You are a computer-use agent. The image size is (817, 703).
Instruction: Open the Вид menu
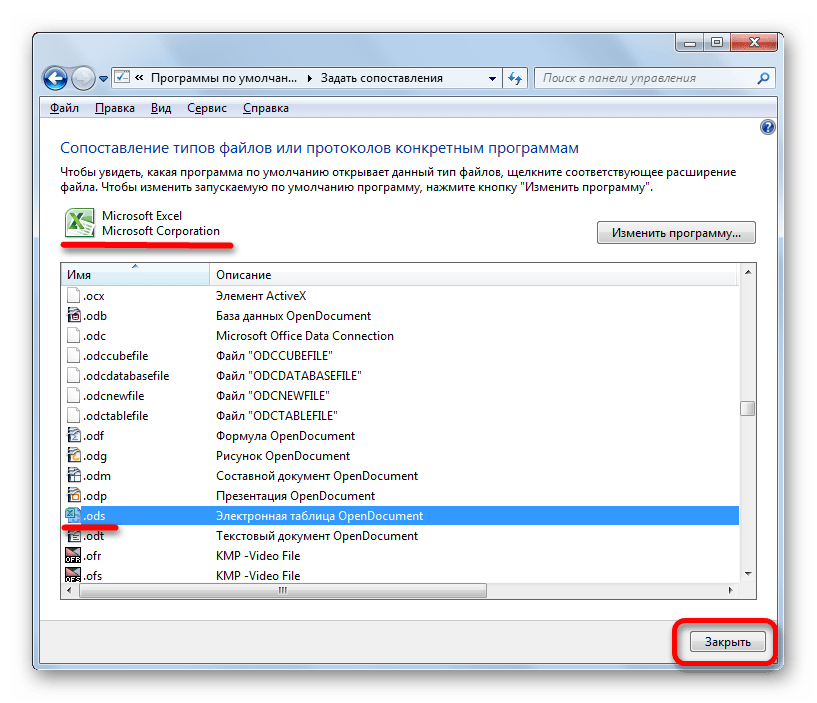[160, 108]
